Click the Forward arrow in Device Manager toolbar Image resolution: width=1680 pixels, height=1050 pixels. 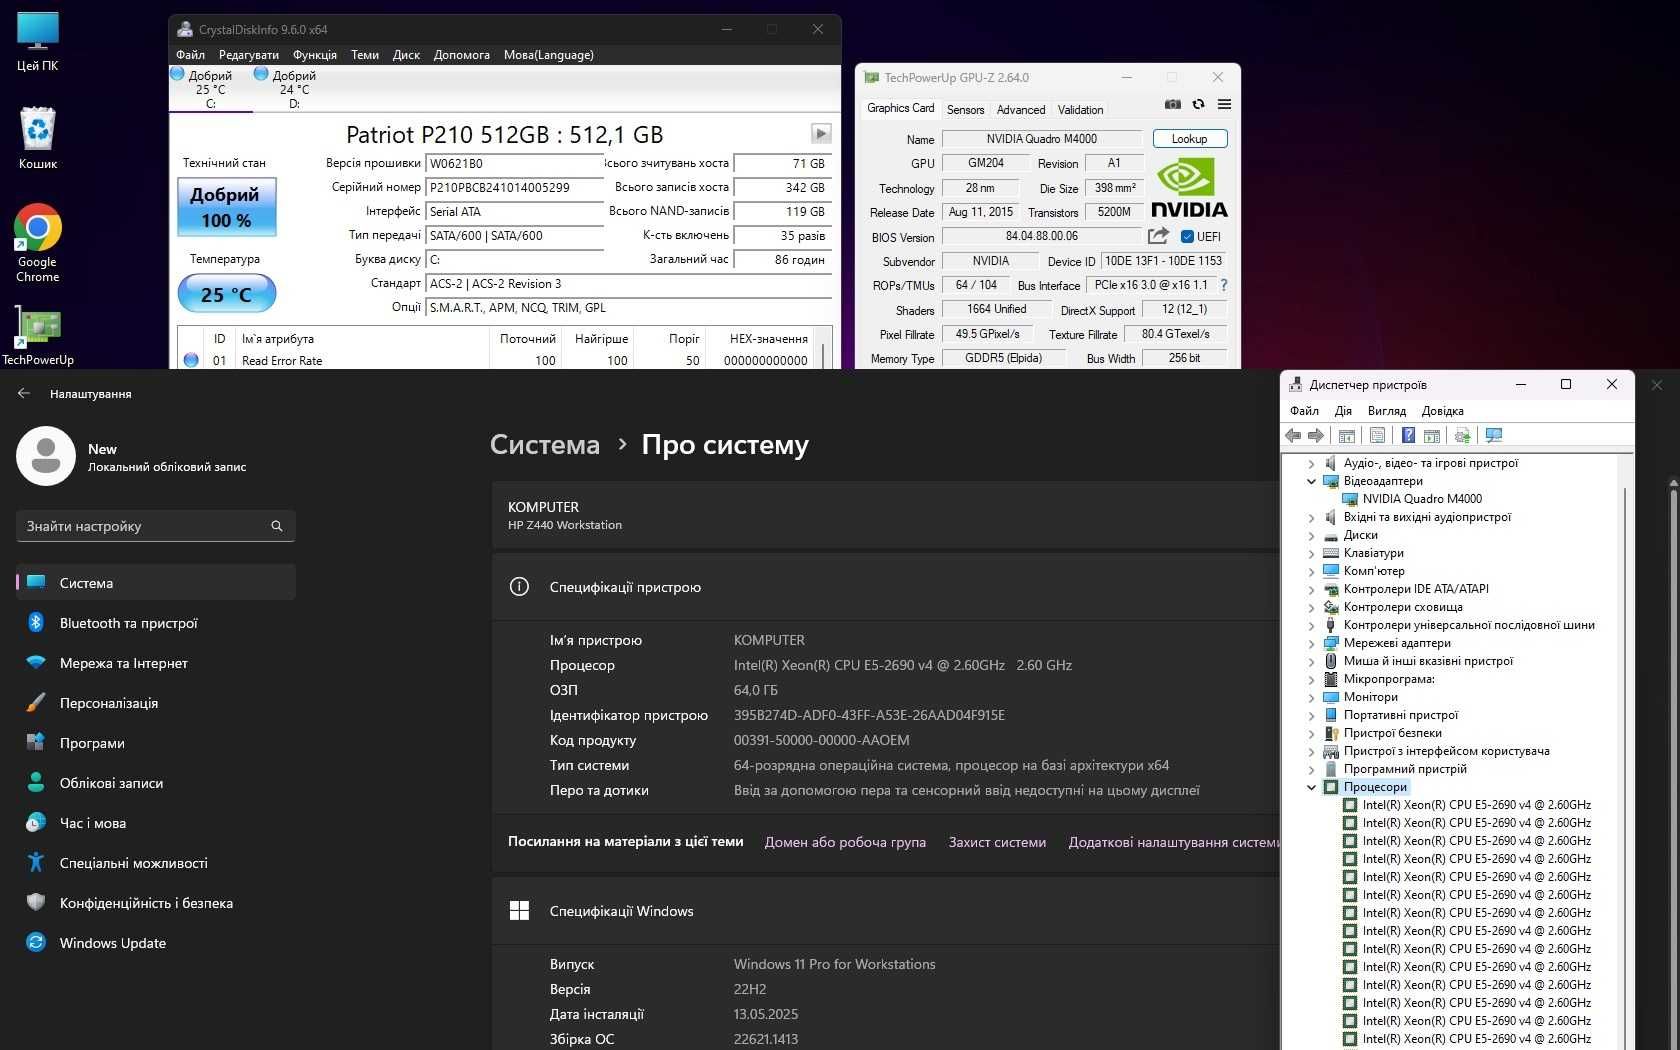pyautogui.click(x=1316, y=435)
